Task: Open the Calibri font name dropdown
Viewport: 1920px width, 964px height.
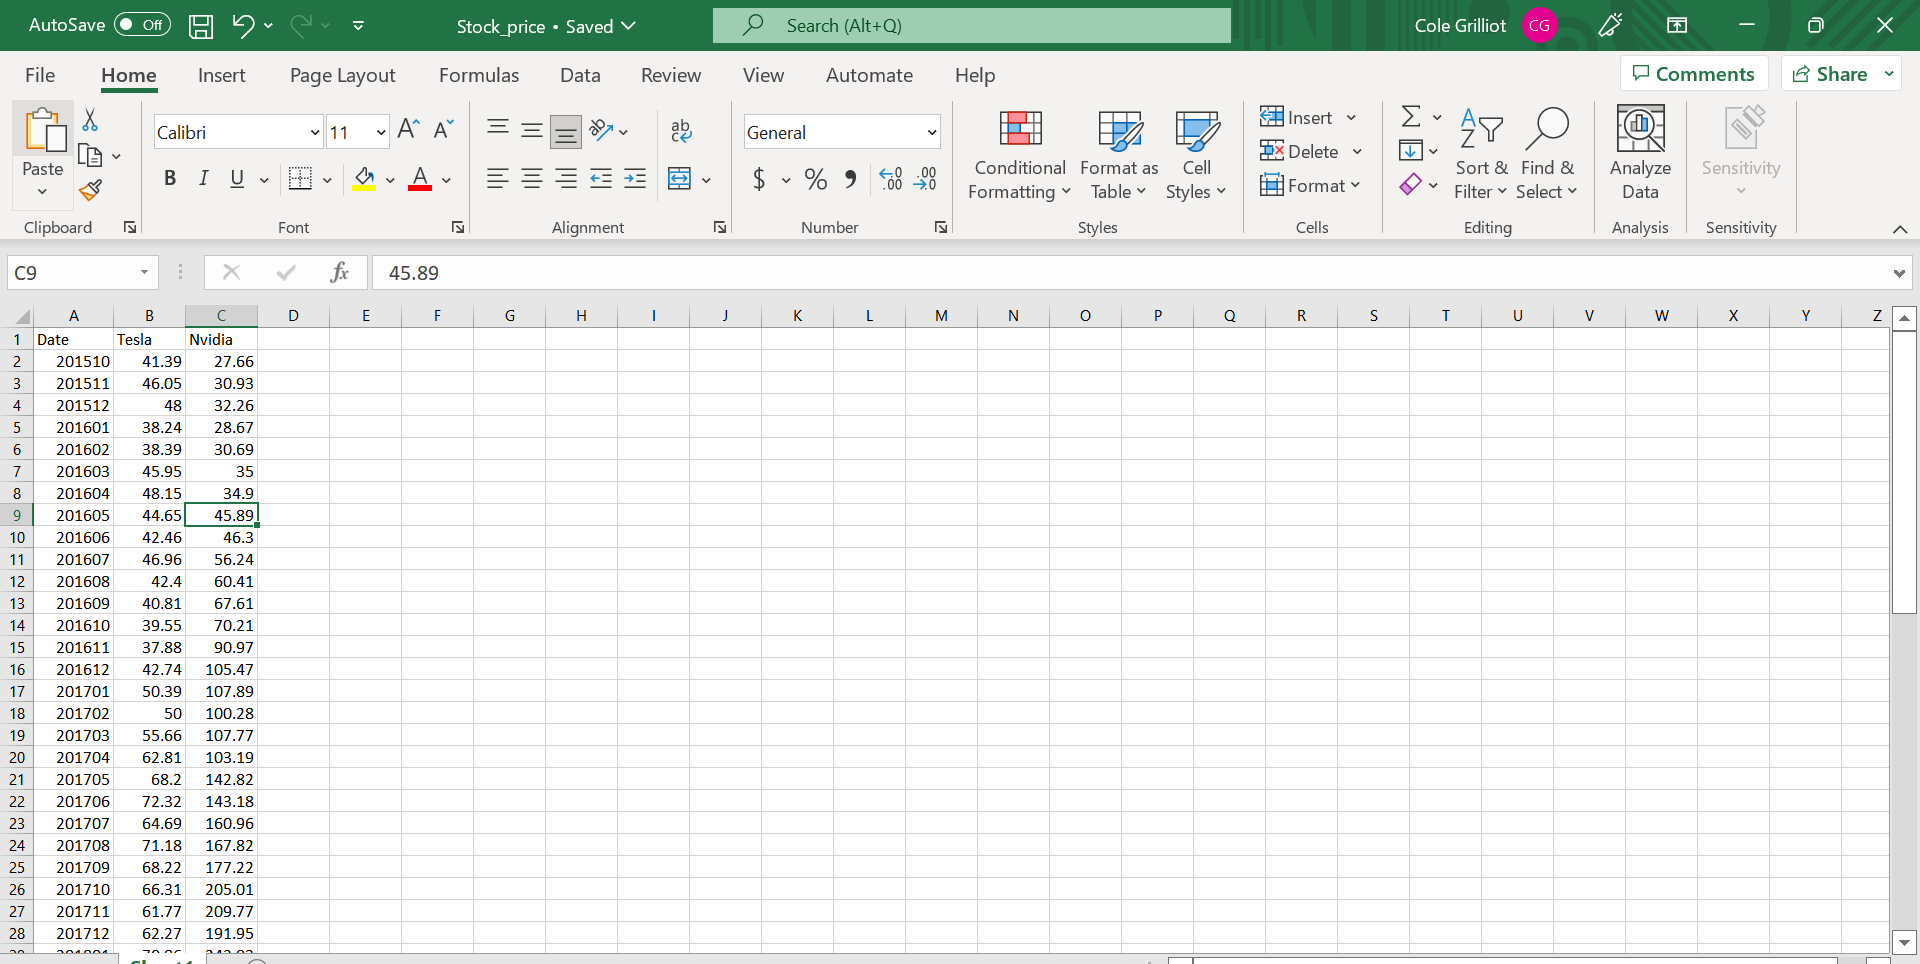Action: point(314,132)
